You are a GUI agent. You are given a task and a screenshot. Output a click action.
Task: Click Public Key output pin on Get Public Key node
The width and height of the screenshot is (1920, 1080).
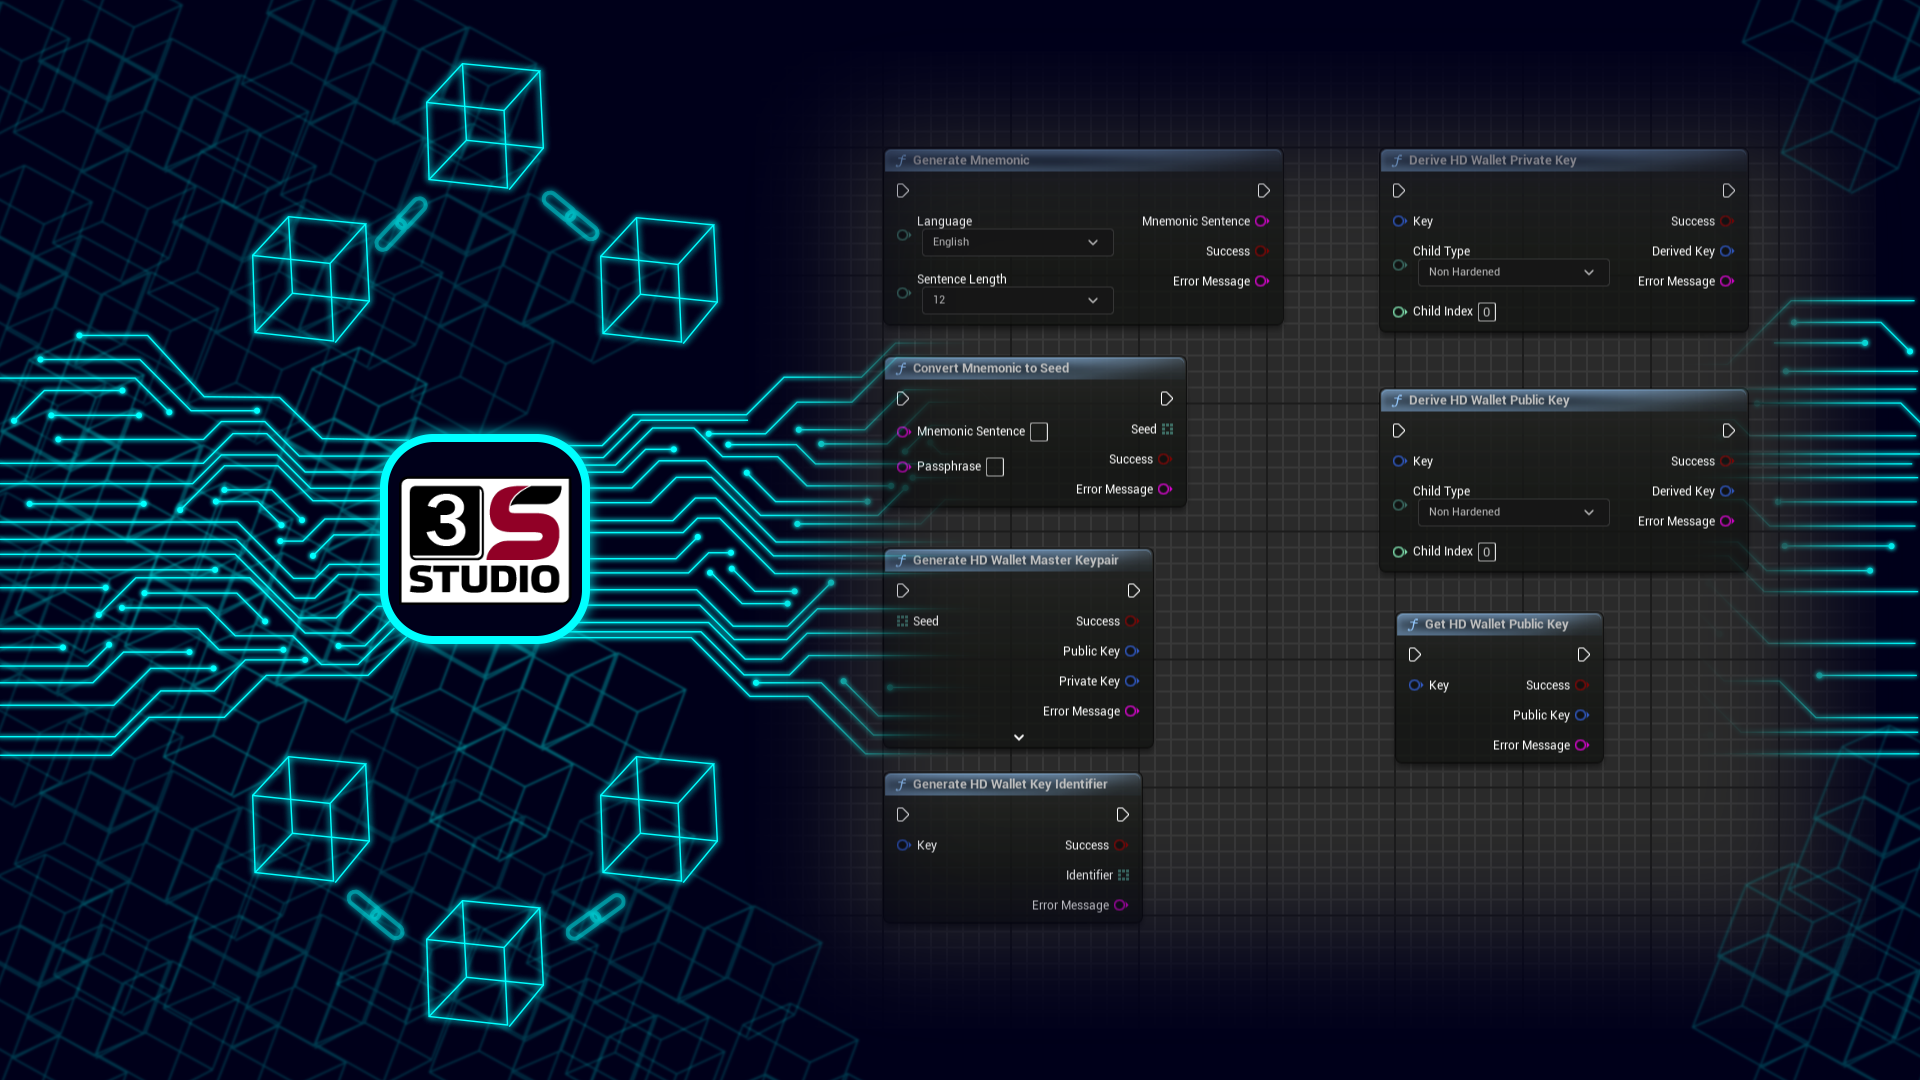pos(1582,715)
